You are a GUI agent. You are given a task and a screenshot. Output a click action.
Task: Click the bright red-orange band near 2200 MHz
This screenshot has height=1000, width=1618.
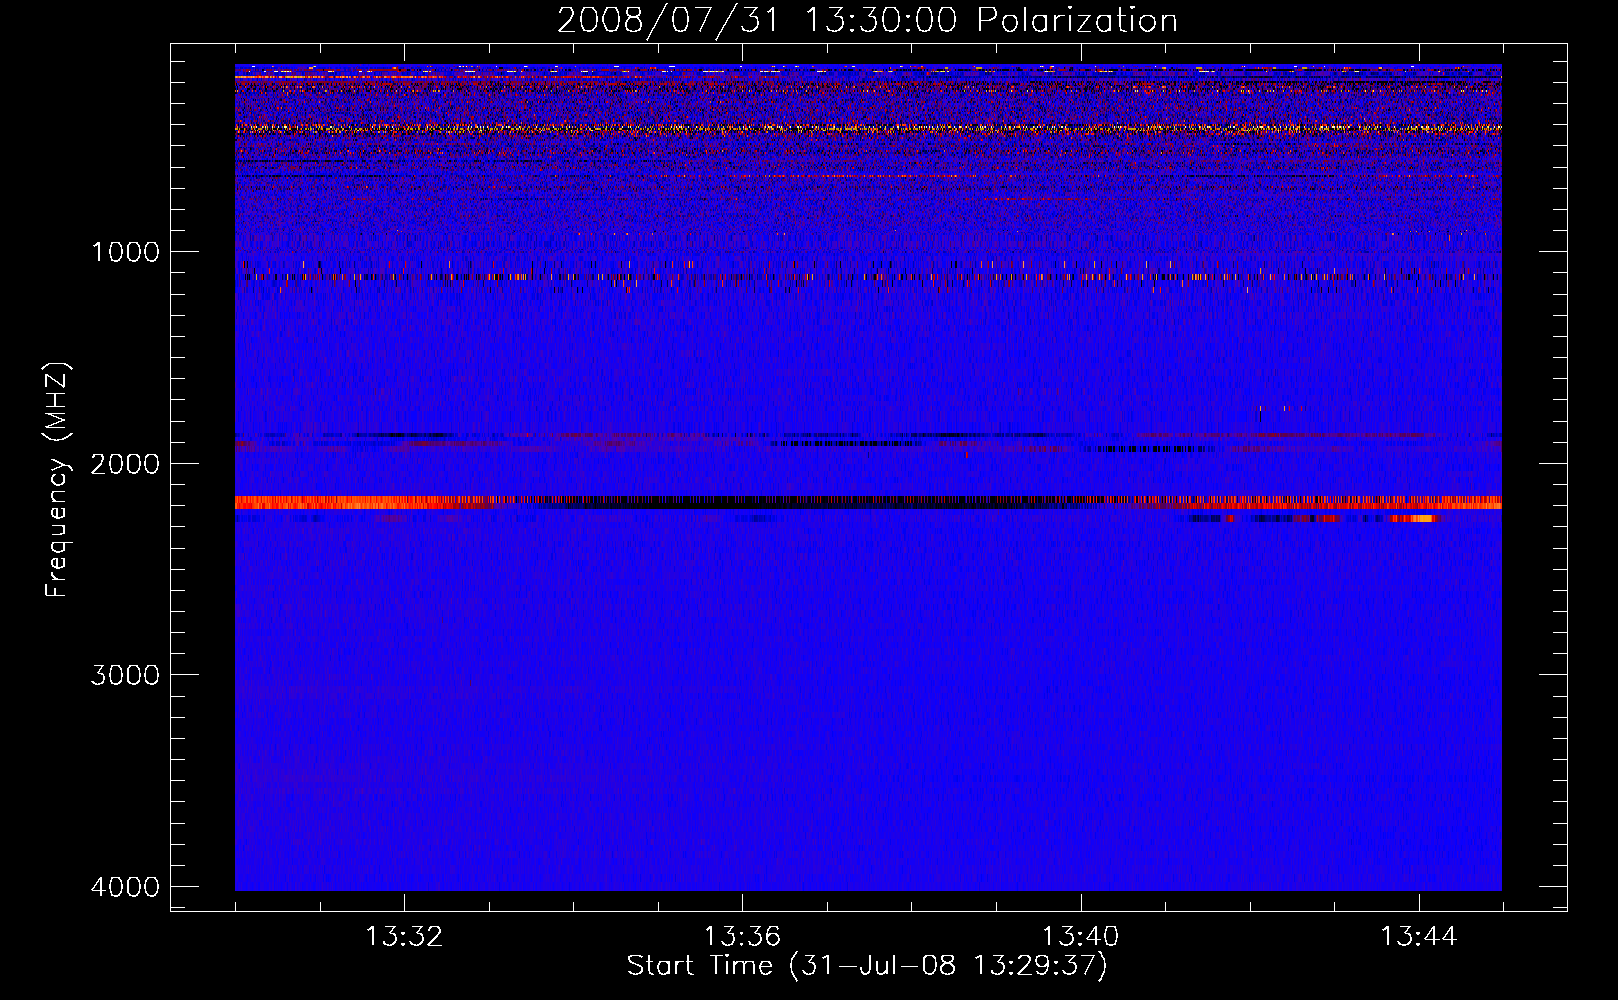point(868,502)
